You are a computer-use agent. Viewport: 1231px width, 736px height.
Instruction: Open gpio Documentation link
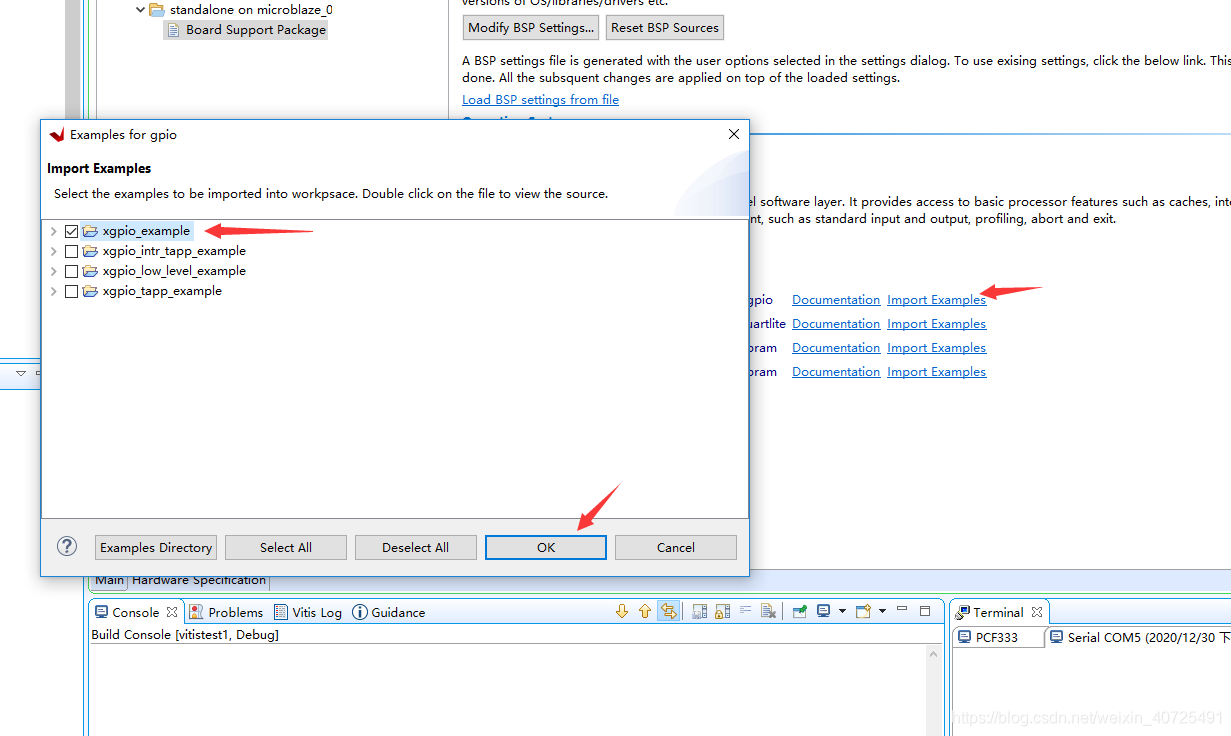click(836, 299)
